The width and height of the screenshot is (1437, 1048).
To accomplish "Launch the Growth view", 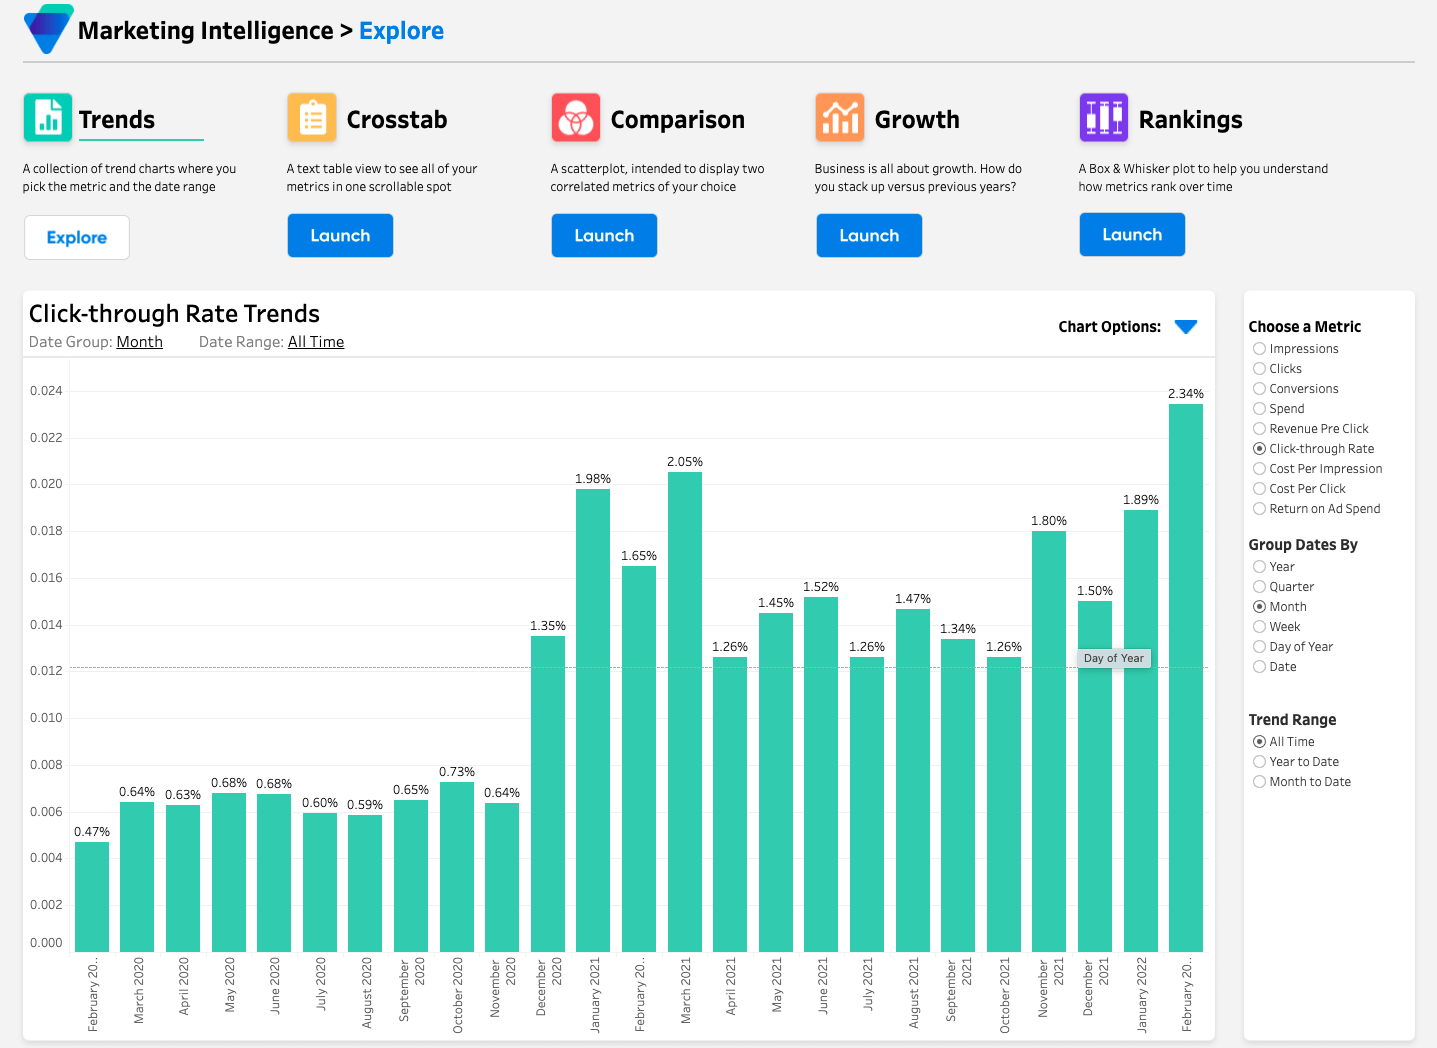I will click(x=868, y=235).
